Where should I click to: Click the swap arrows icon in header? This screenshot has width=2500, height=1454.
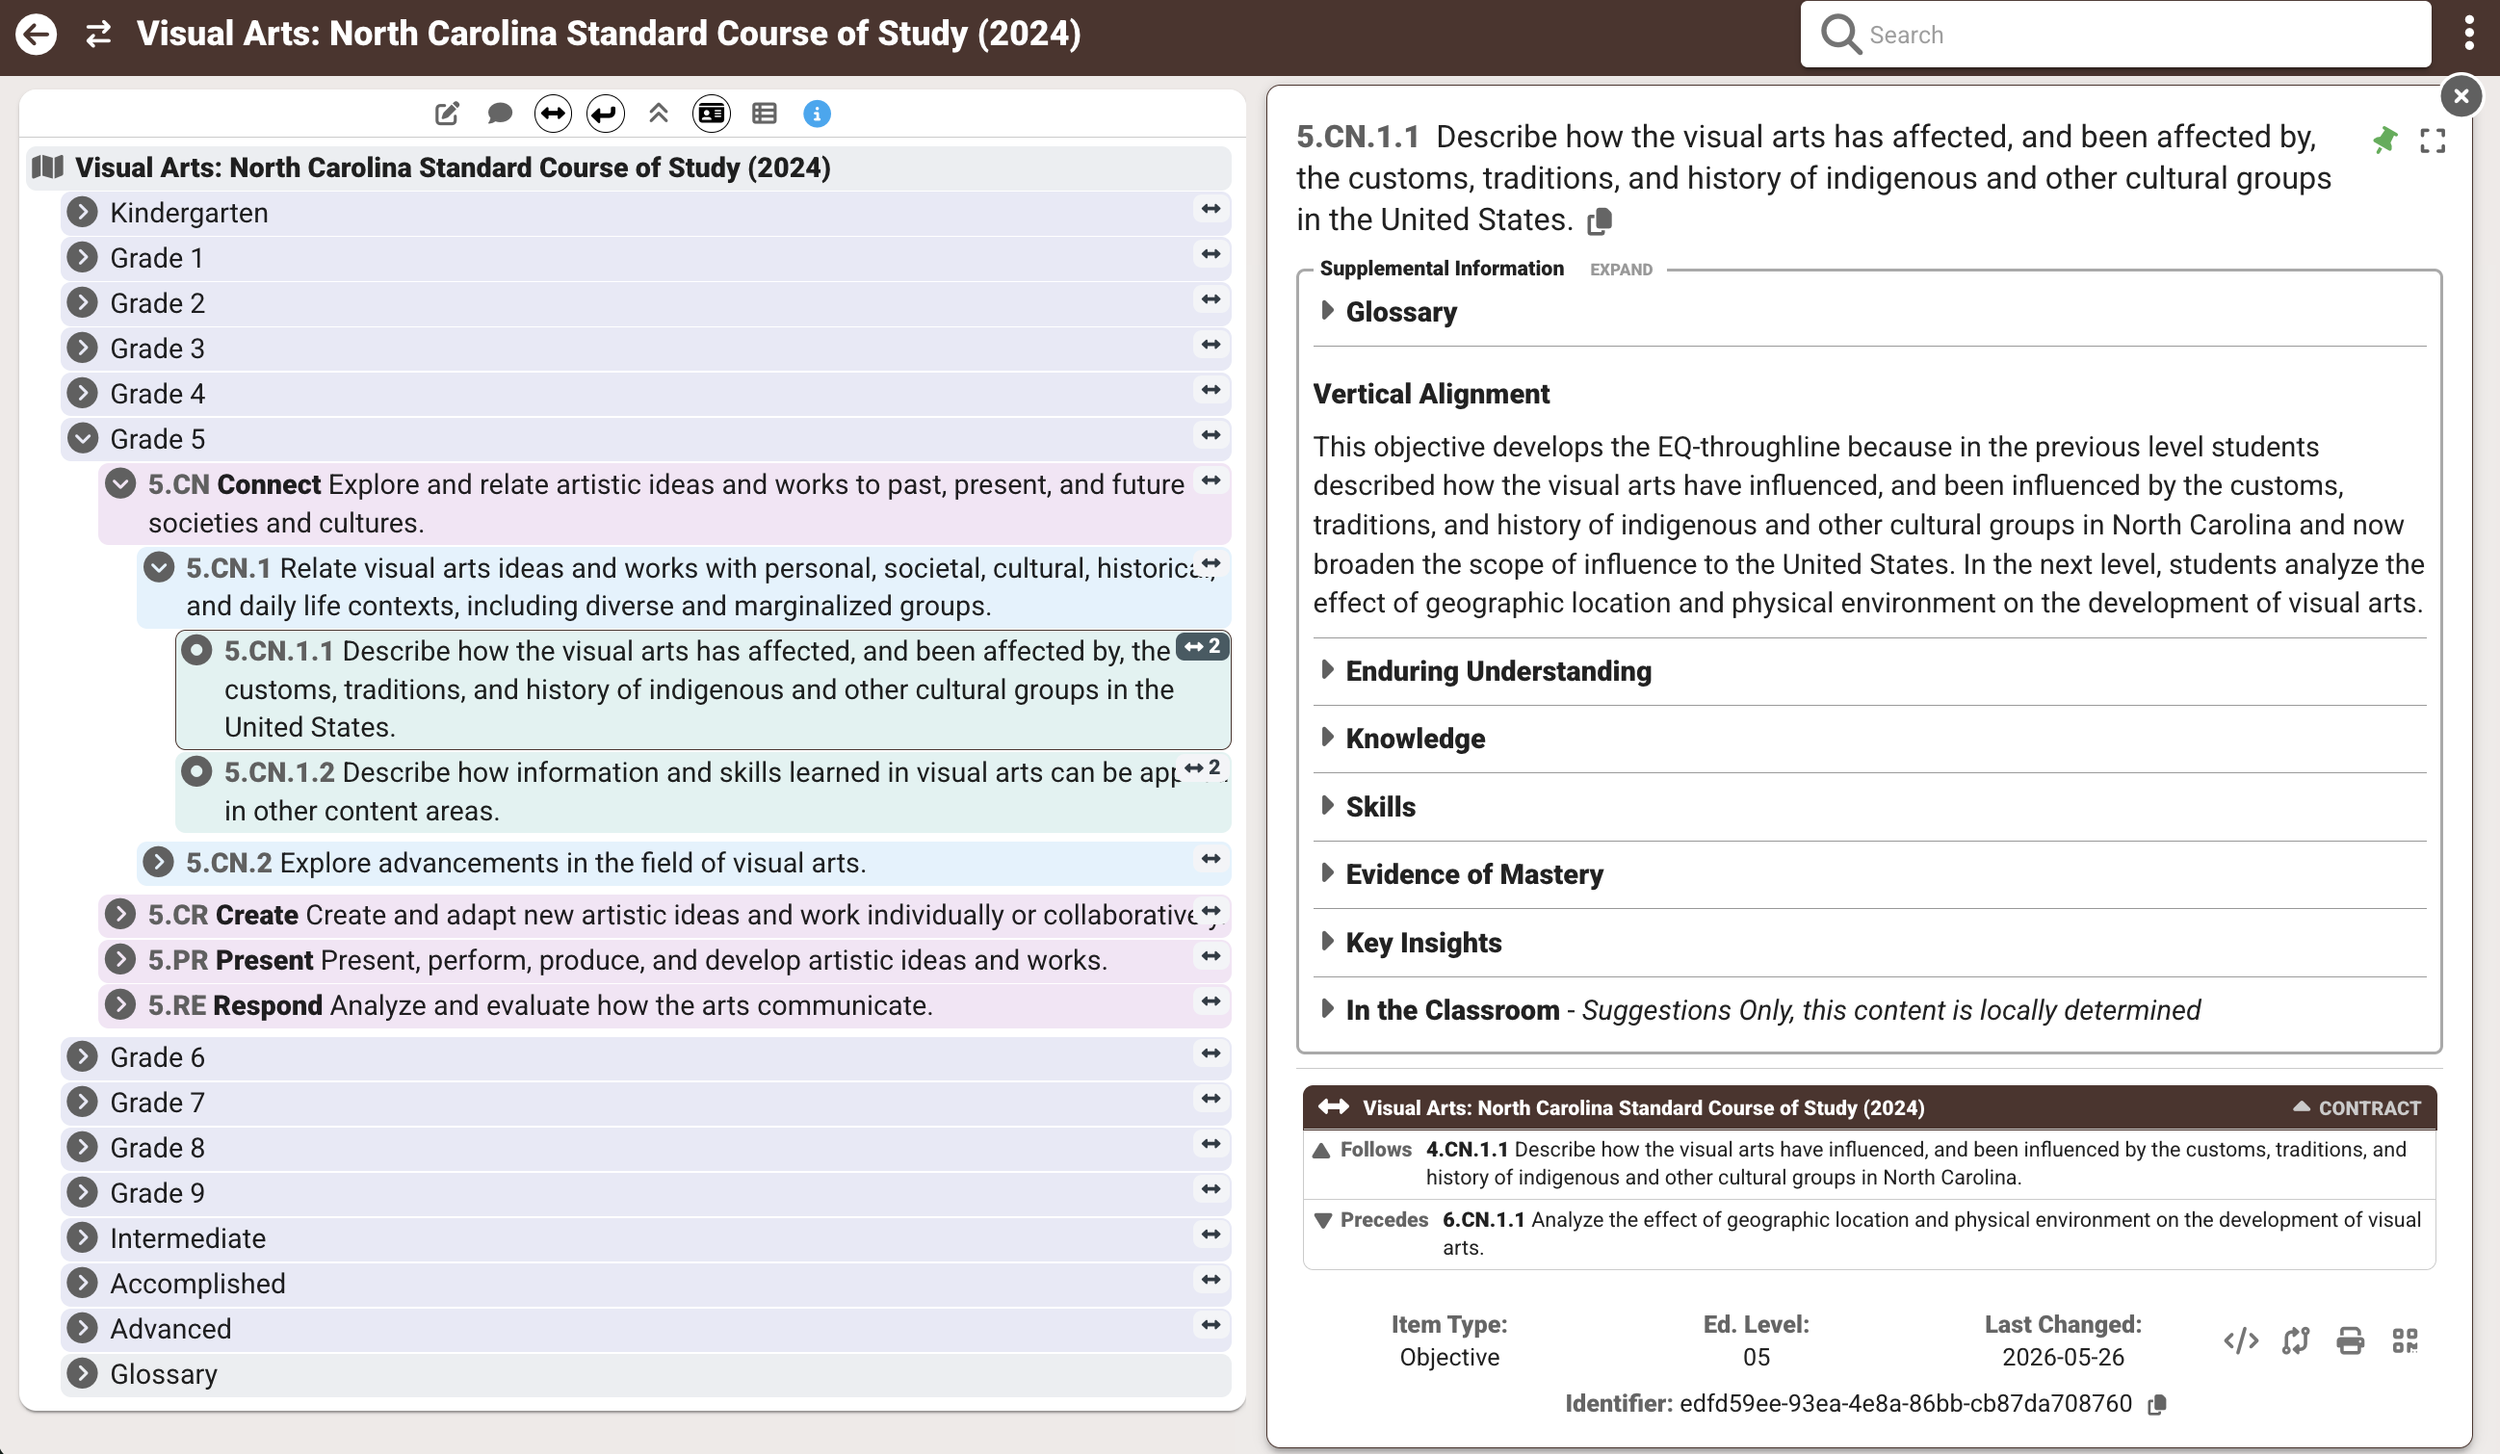coord(98,34)
